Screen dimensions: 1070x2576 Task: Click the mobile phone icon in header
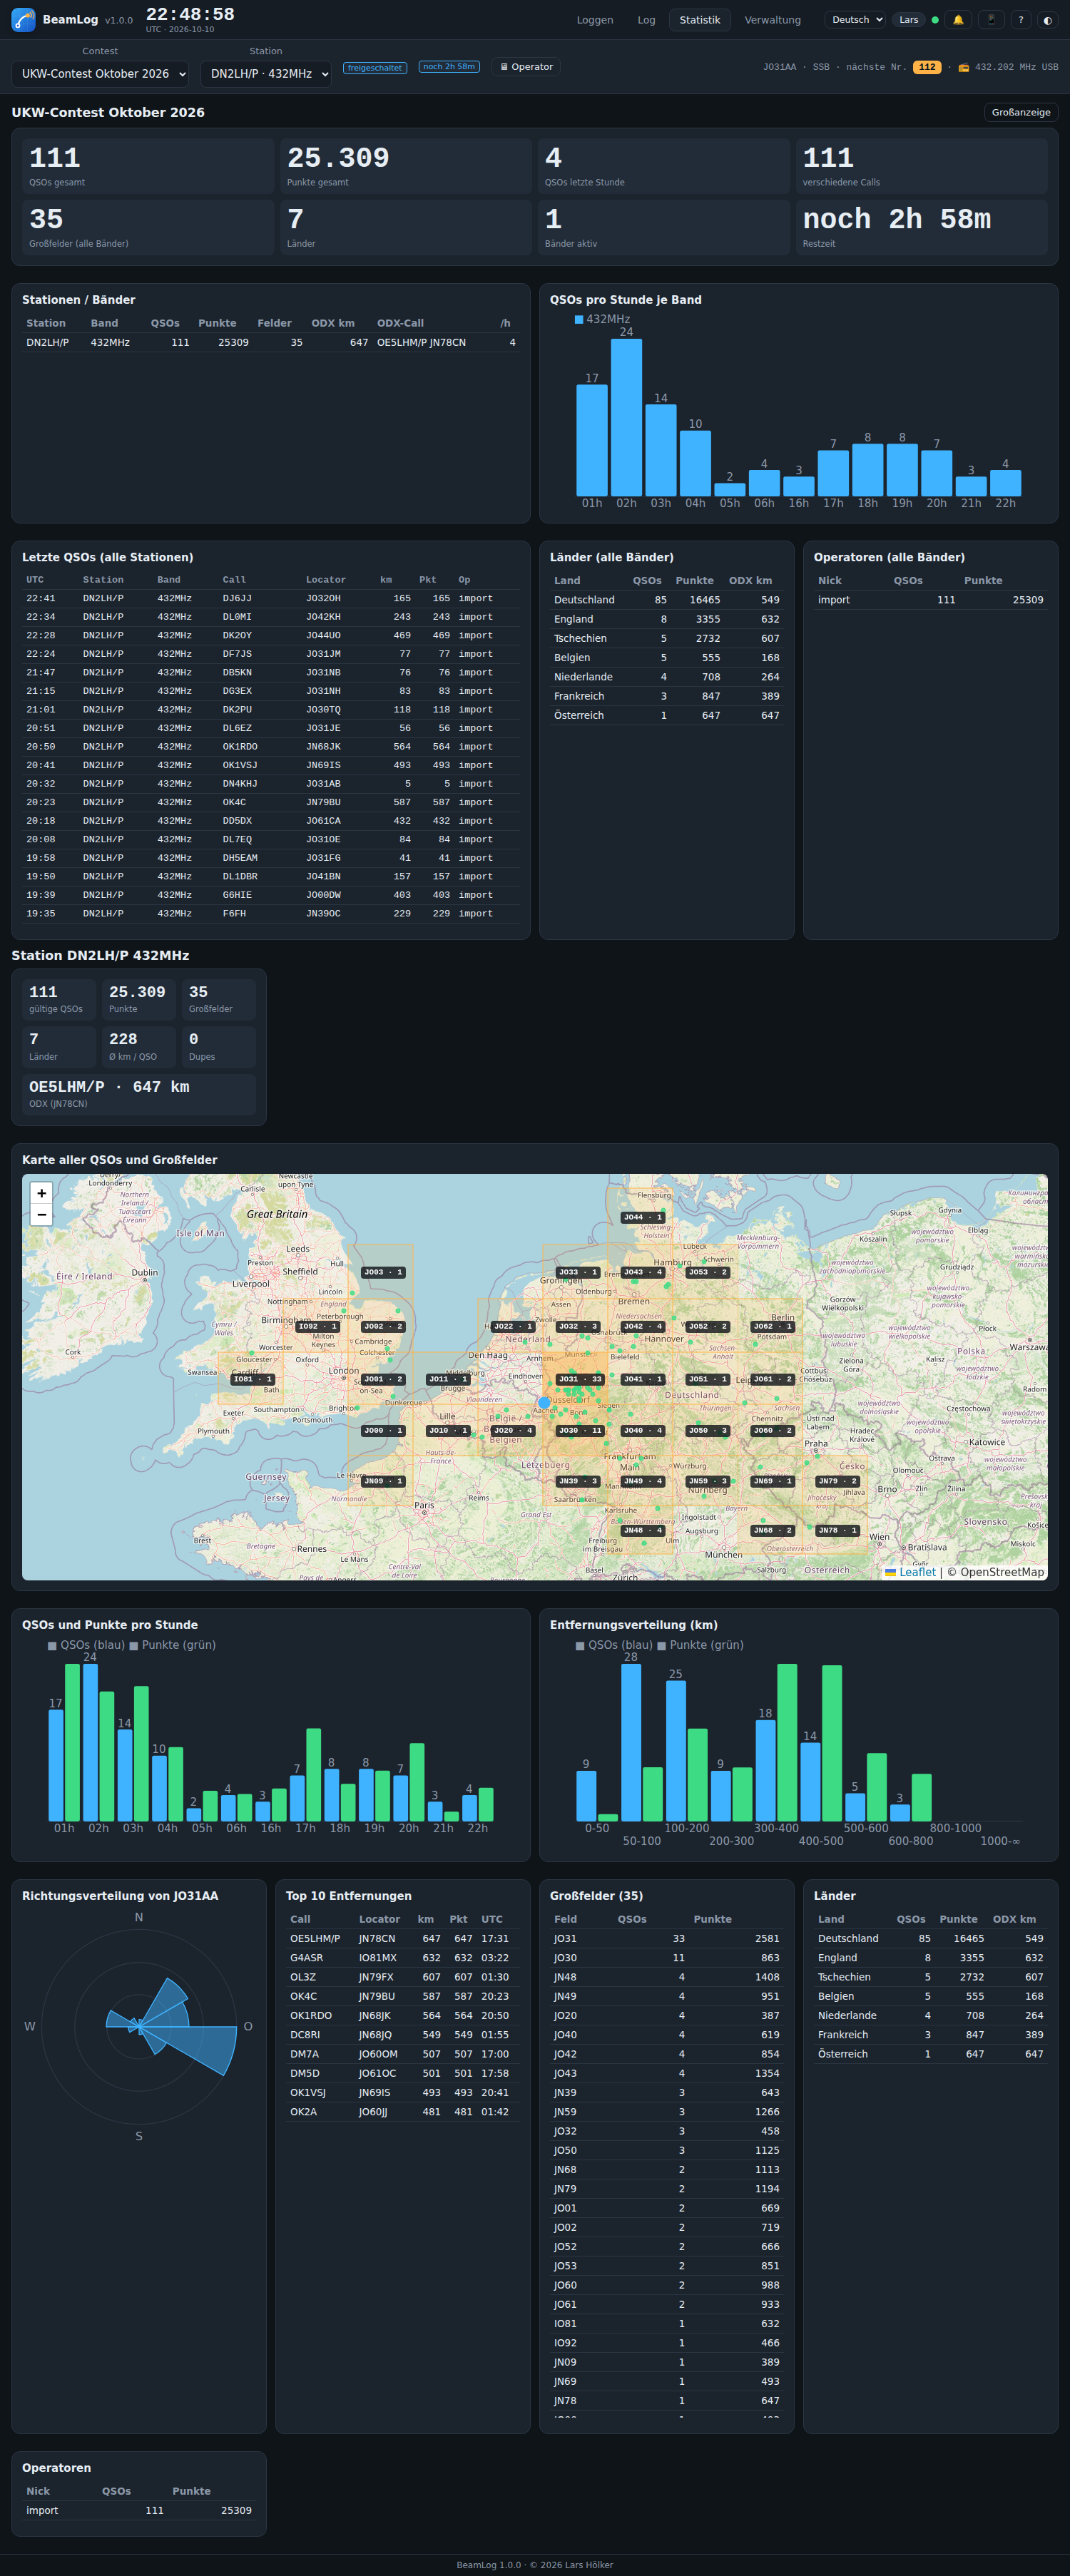pos(991,20)
